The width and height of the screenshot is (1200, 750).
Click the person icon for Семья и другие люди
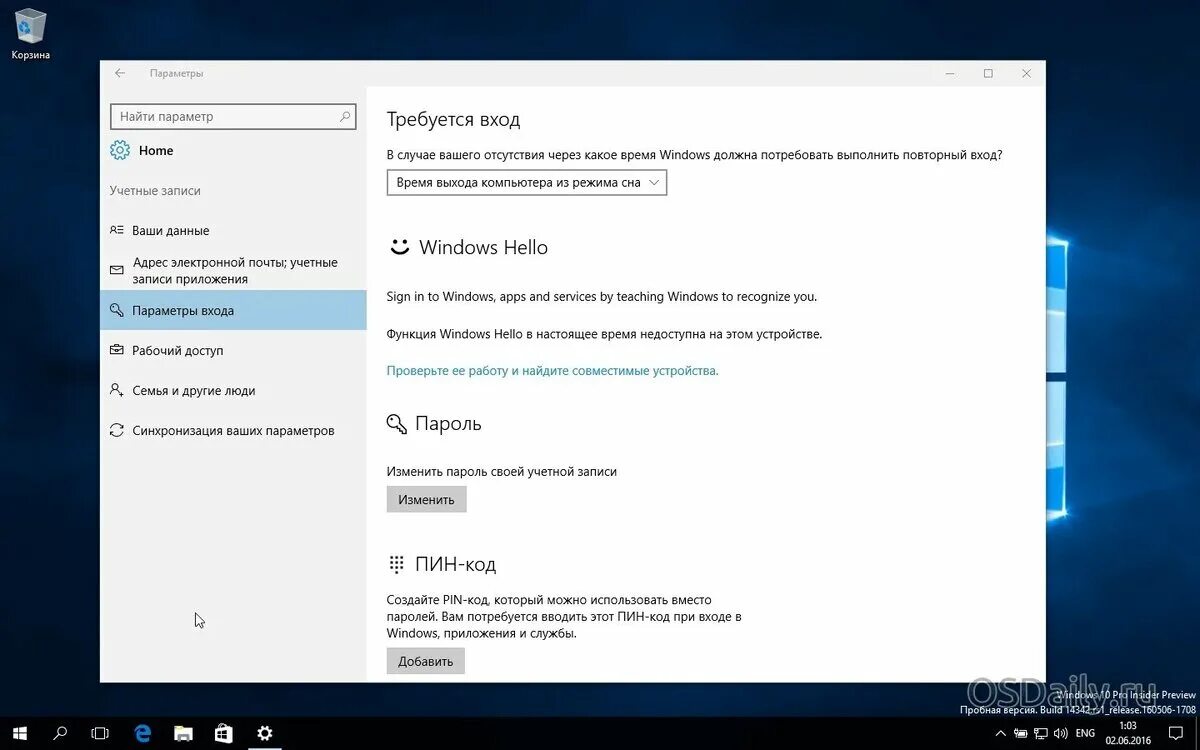click(117, 390)
